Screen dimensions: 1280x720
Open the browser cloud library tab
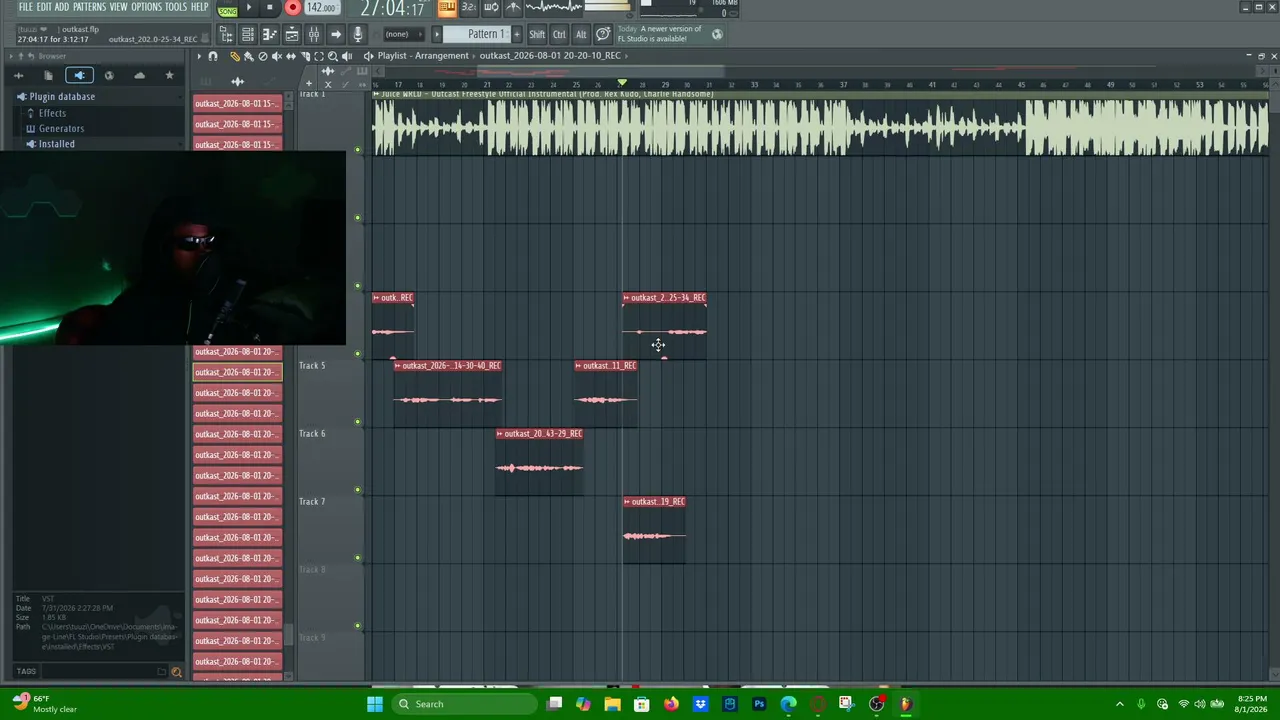point(139,75)
